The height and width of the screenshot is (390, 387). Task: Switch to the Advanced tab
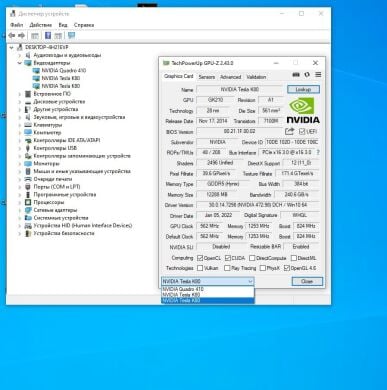click(230, 77)
